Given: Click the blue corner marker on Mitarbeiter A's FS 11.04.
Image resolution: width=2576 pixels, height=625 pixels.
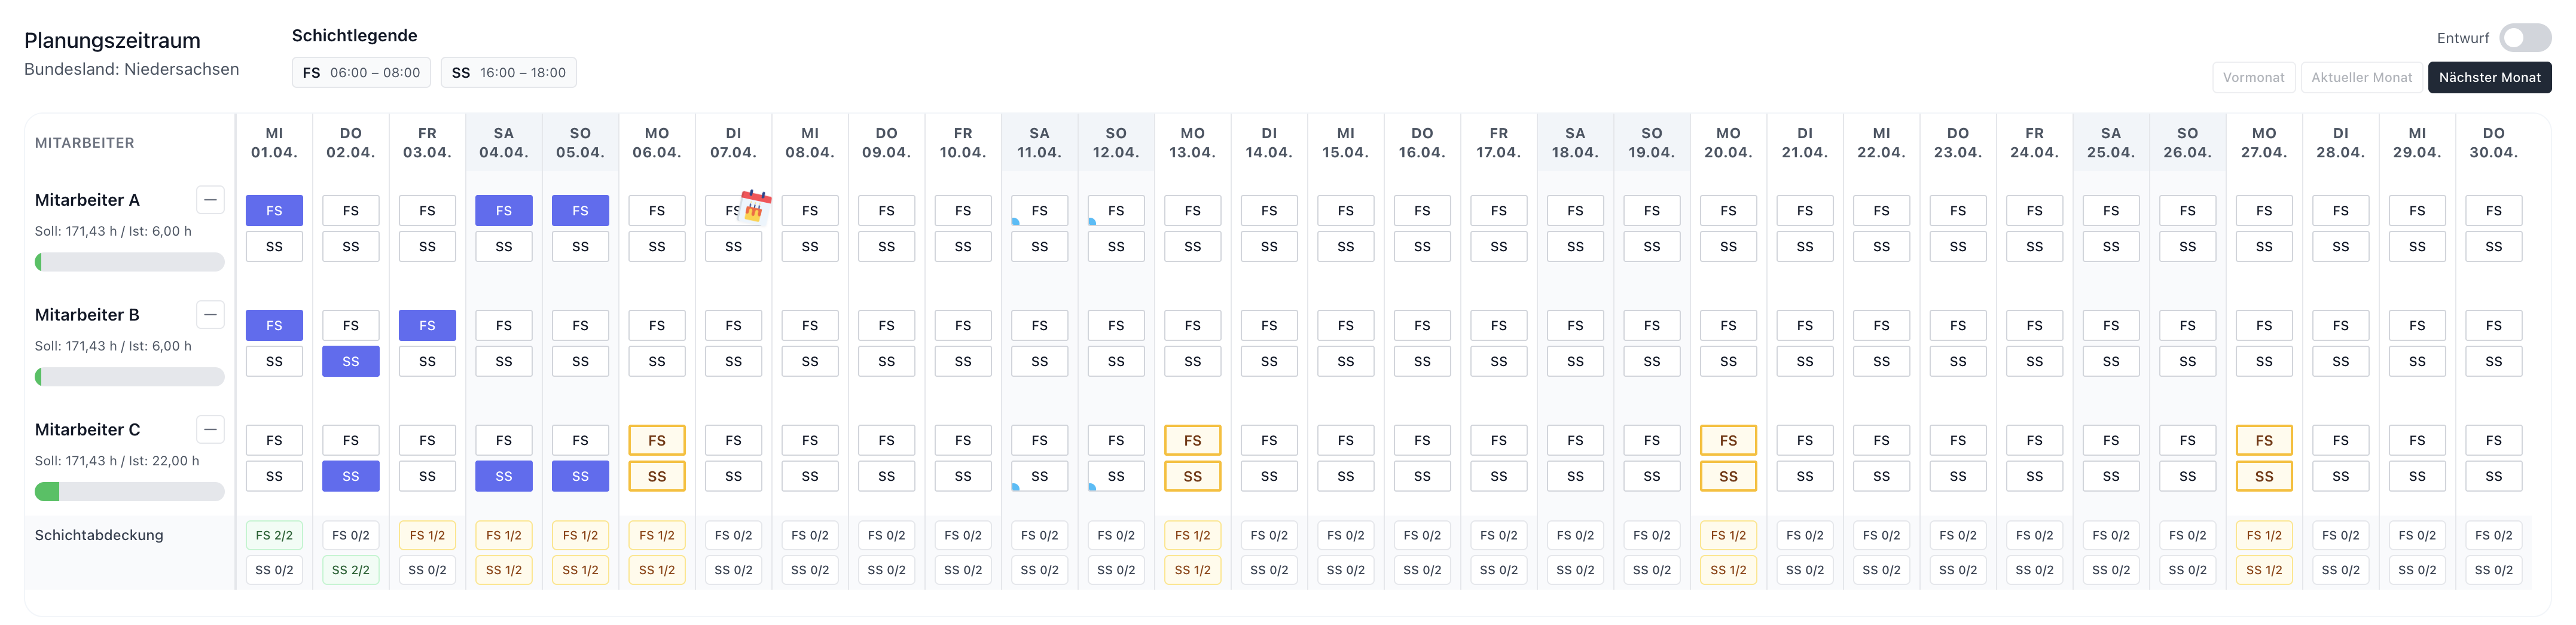Looking at the screenshot, I should (1015, 222).
